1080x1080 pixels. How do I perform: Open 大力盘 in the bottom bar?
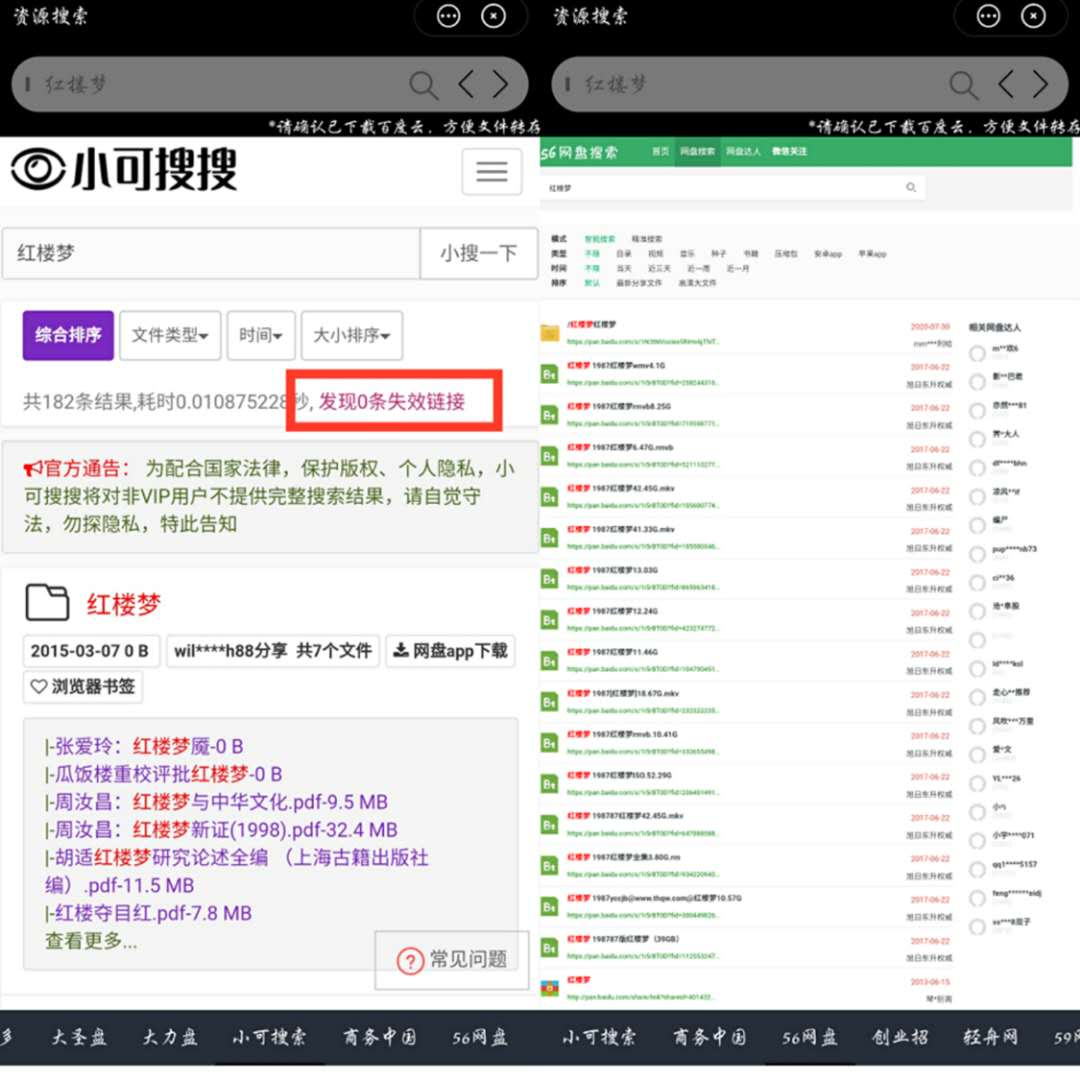(169, 1037)
